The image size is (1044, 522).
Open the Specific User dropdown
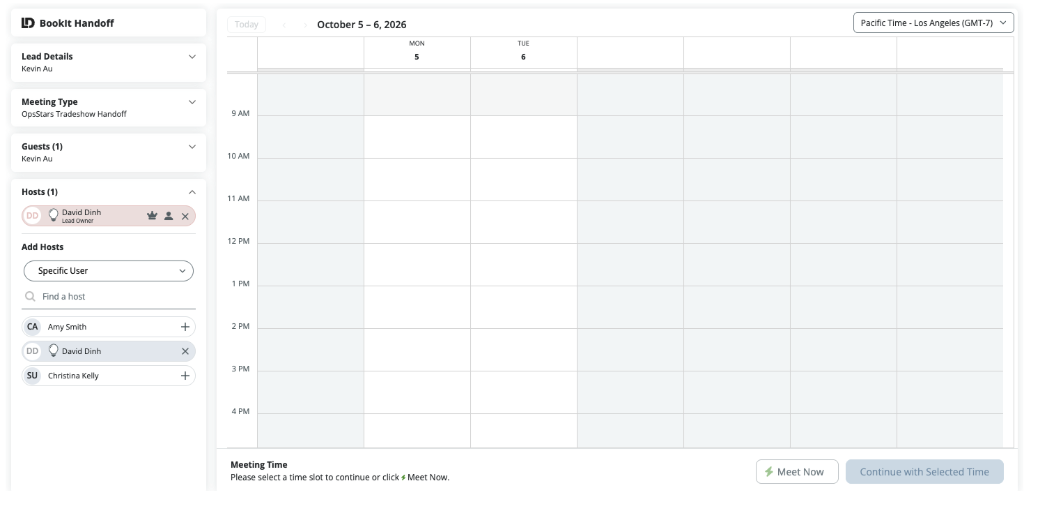coord(109,271)
